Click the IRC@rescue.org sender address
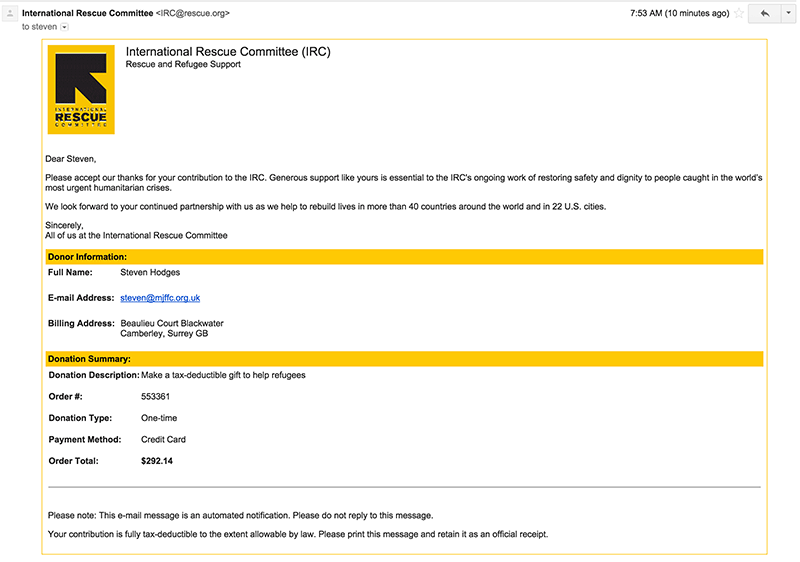 (193, 13)
